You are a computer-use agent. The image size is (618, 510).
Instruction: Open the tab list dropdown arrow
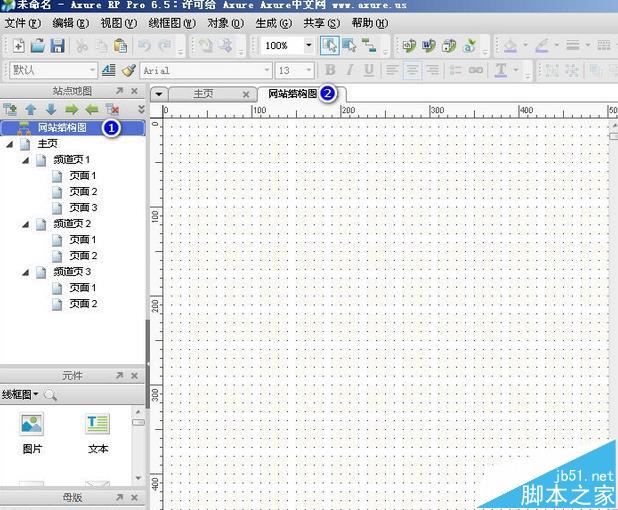tap(159, 94)
